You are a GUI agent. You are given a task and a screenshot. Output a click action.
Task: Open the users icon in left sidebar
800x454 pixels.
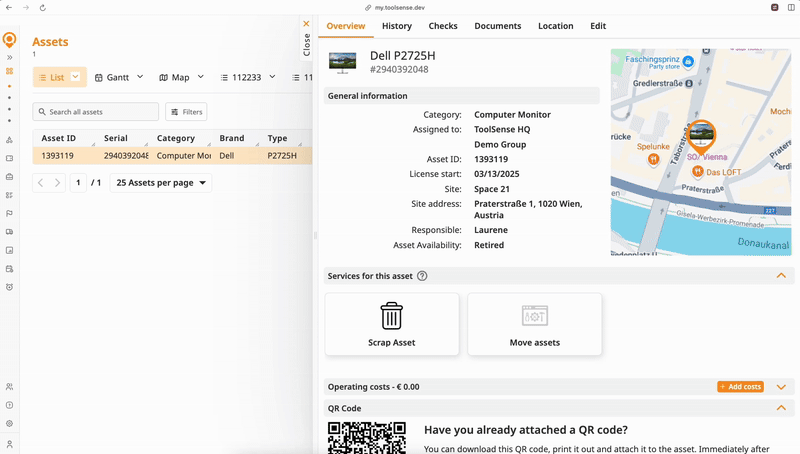(x=9, y=387)
